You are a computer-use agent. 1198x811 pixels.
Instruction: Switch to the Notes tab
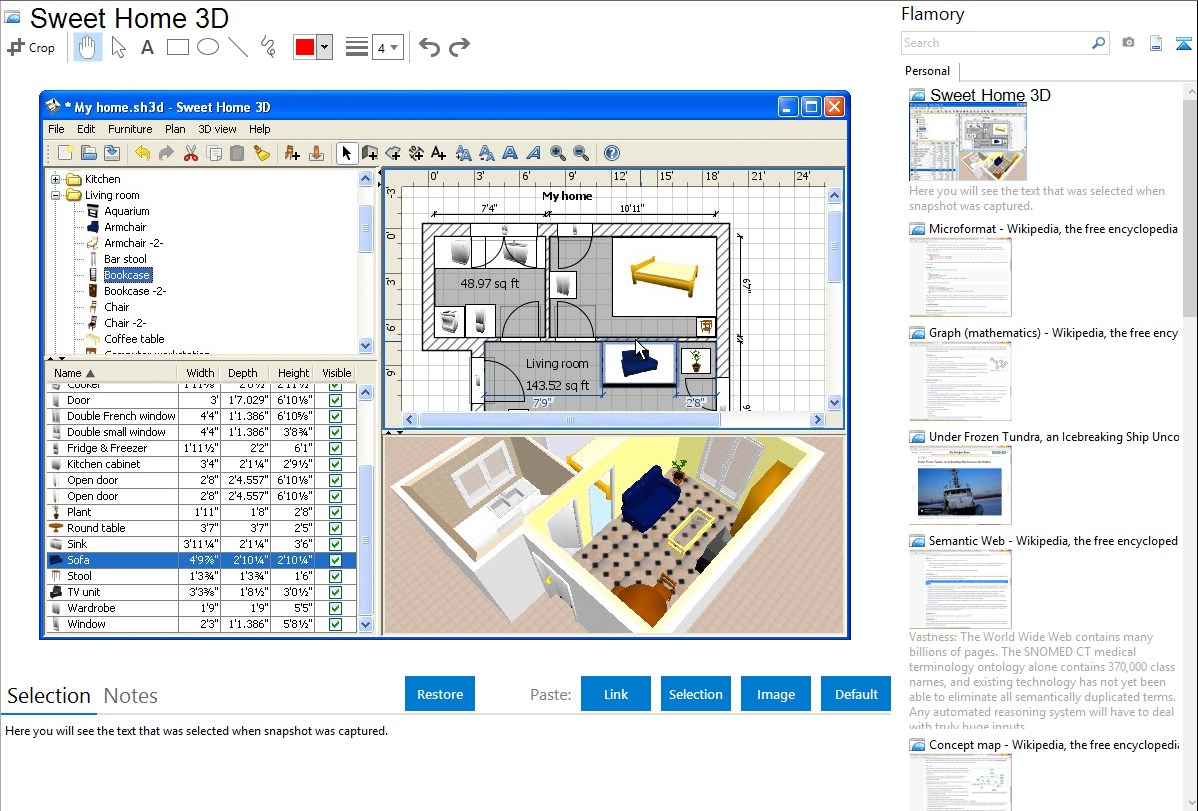point(131,696)
